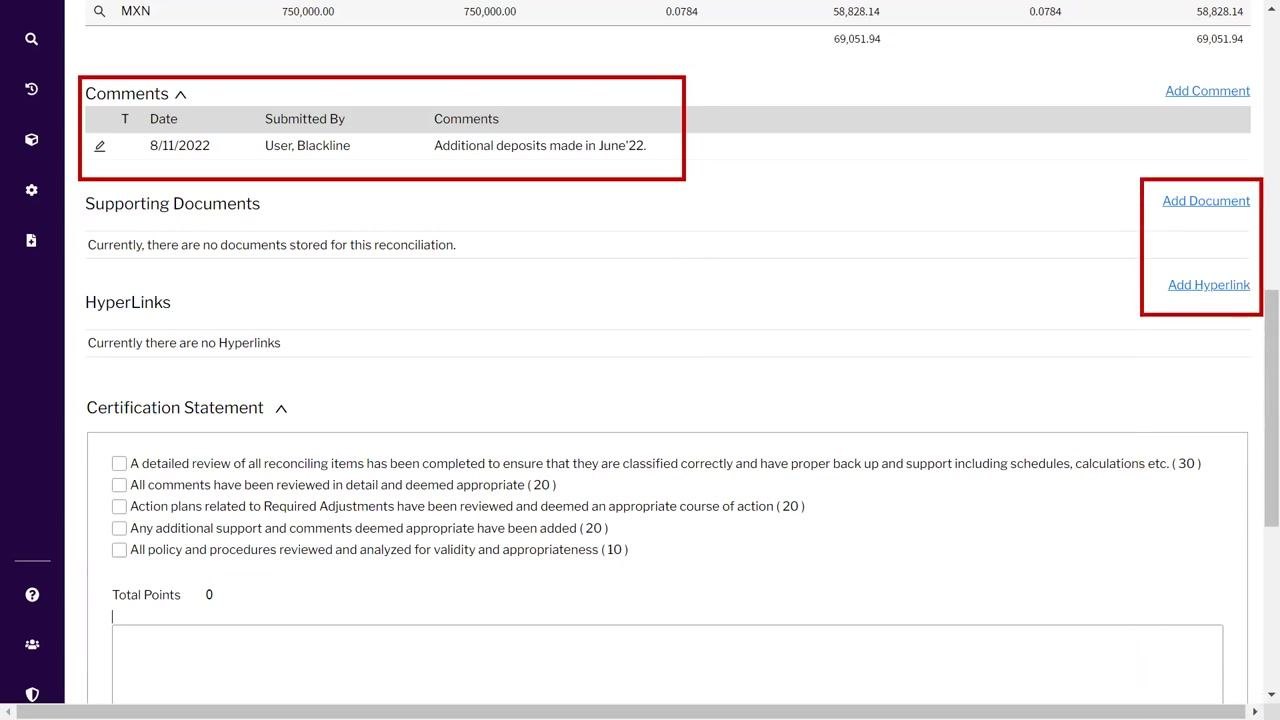Open the history clock icon in sidebar
Image resolution: width=1280 pixels, height=720 pixels.
tap(31, 89)
